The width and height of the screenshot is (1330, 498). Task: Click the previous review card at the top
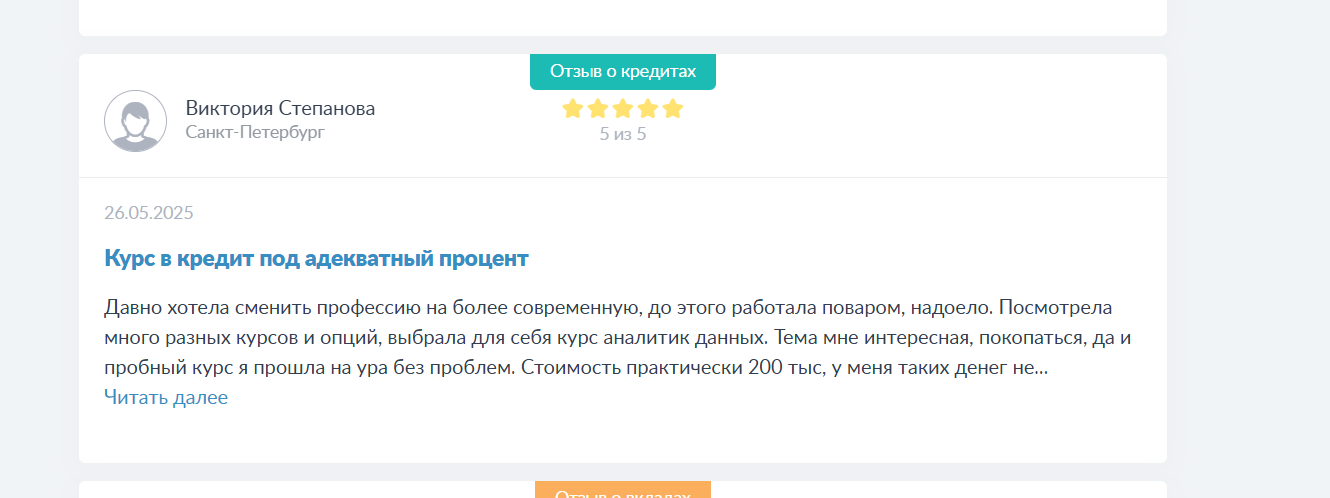[623, 18]
